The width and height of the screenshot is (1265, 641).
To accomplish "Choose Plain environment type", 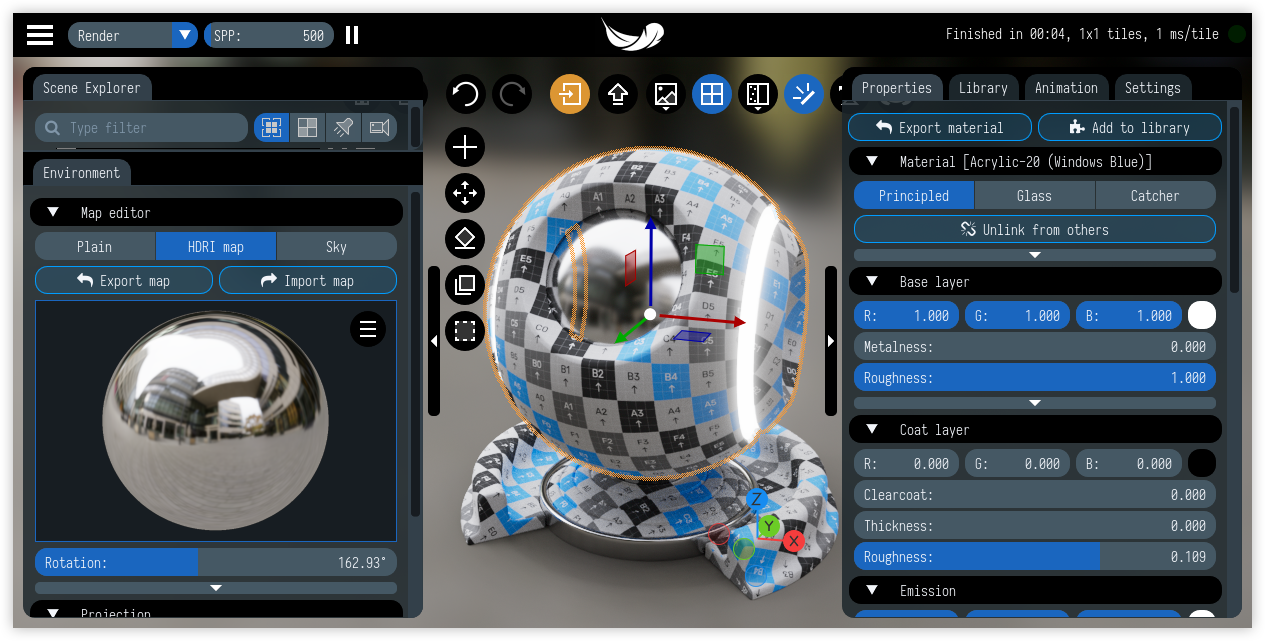I will click(x=95, y=246).
